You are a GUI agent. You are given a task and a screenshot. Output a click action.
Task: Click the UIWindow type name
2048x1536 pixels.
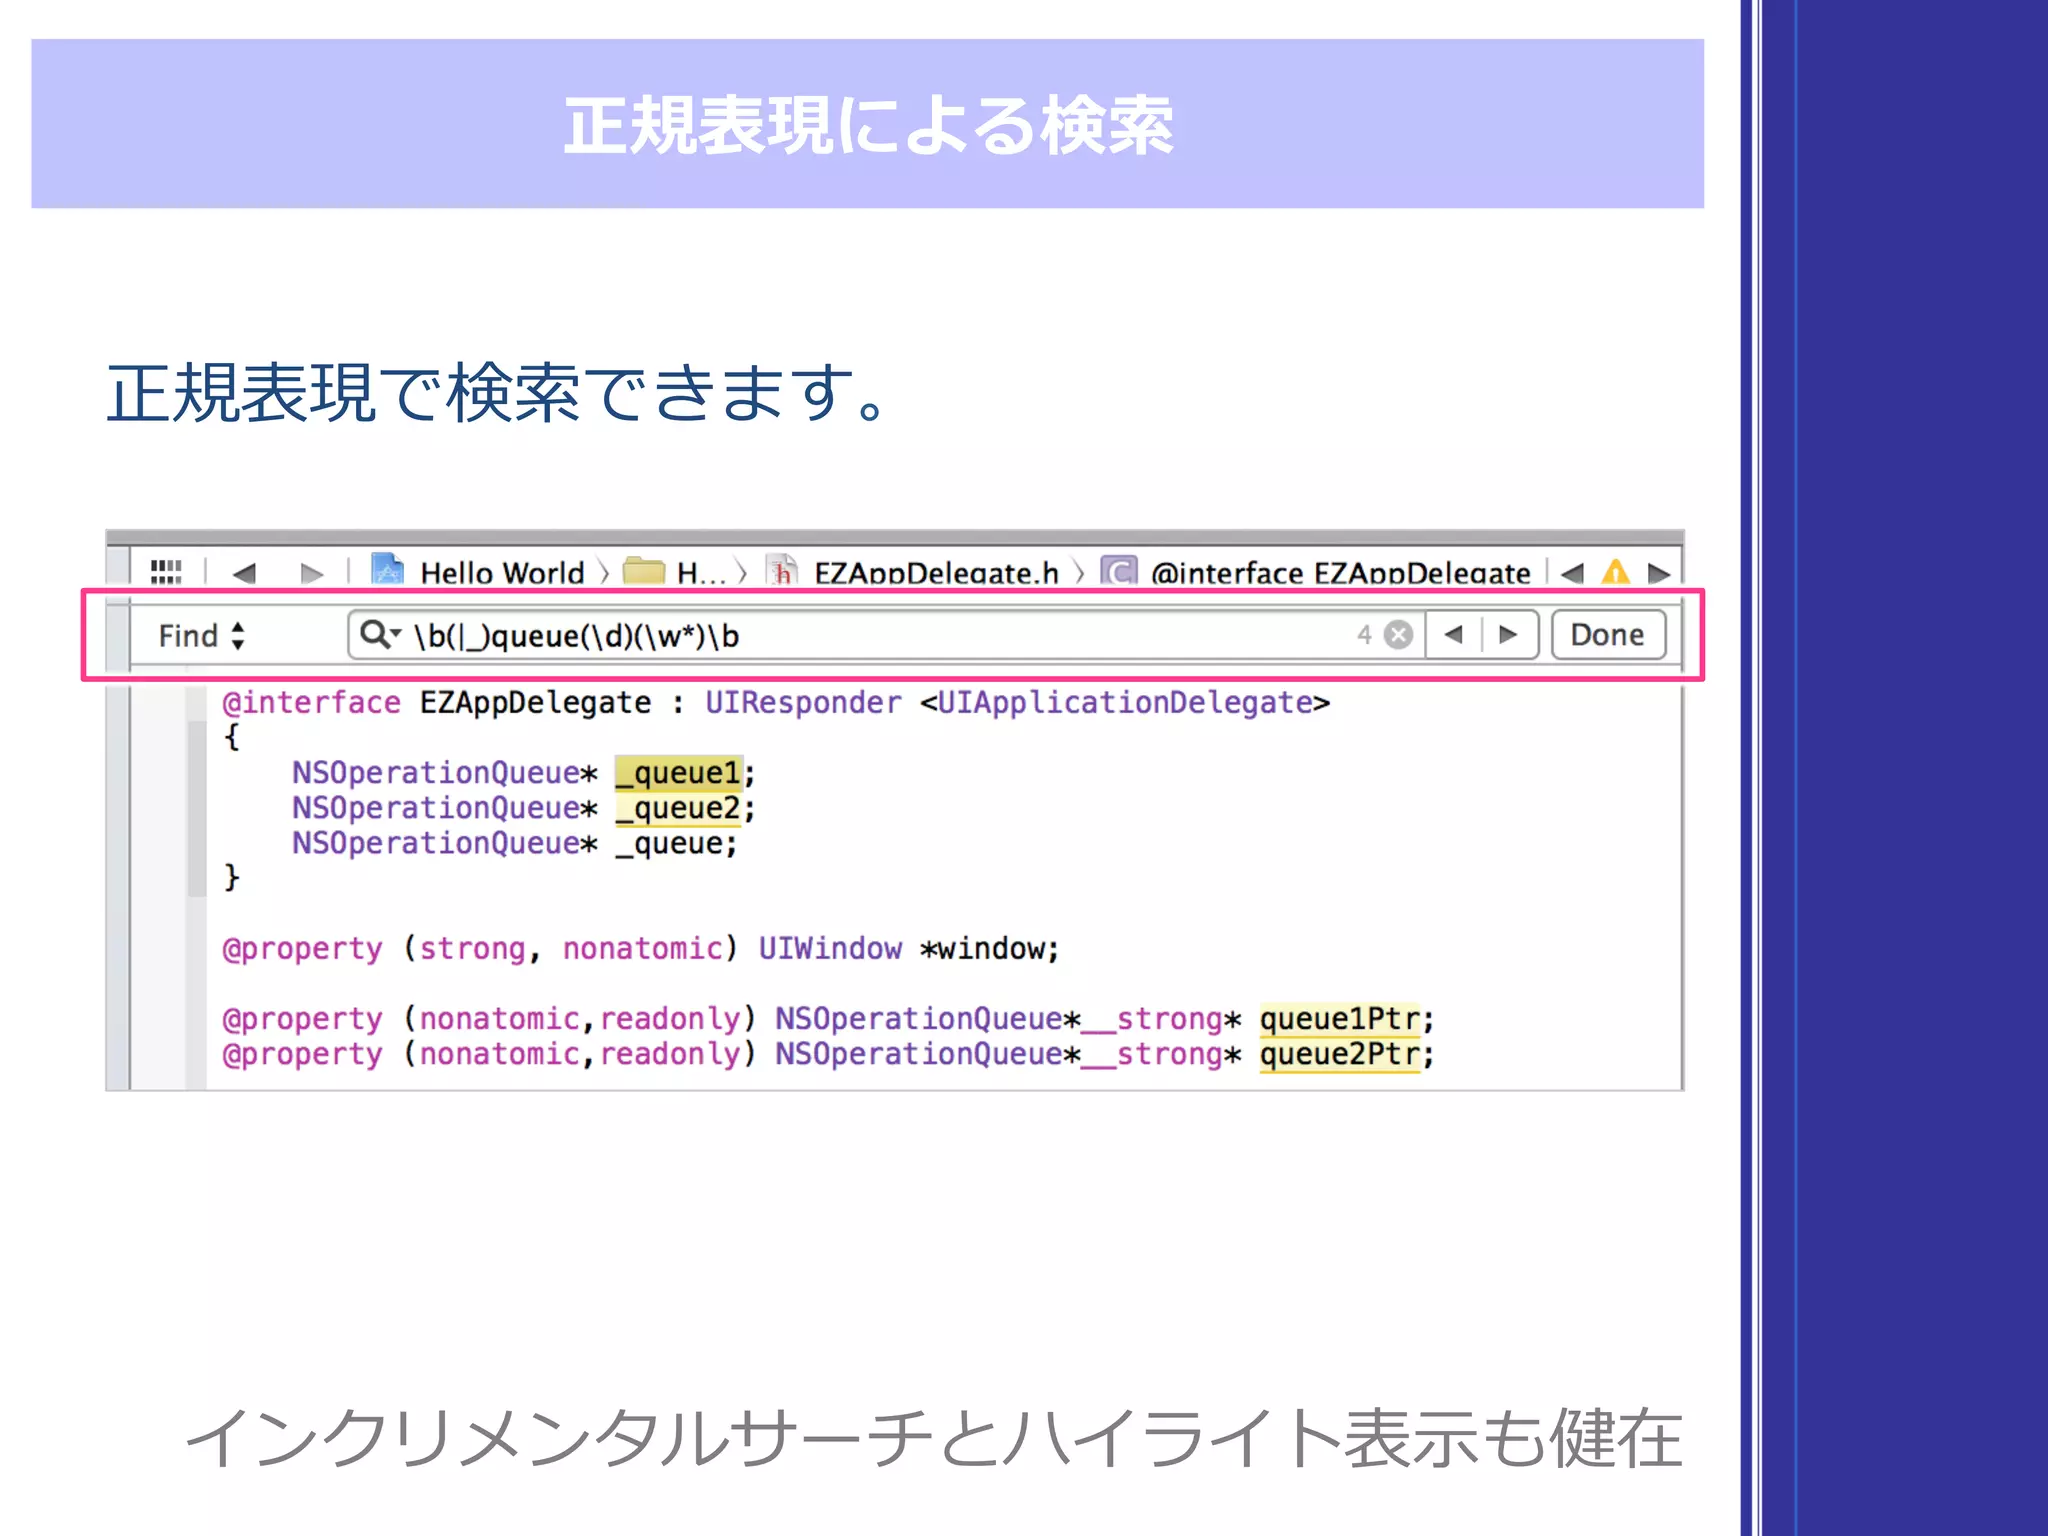point(830,948)
